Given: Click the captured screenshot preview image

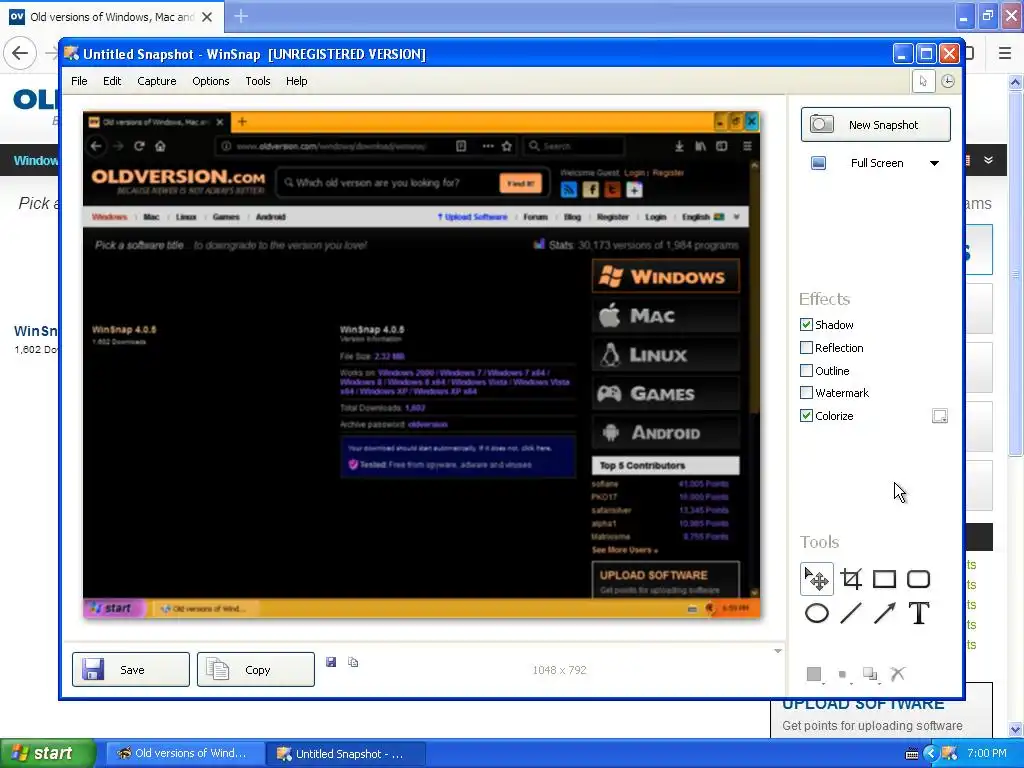Looking at the screenshot, I should pyautogui.click(x=422, y=364).
